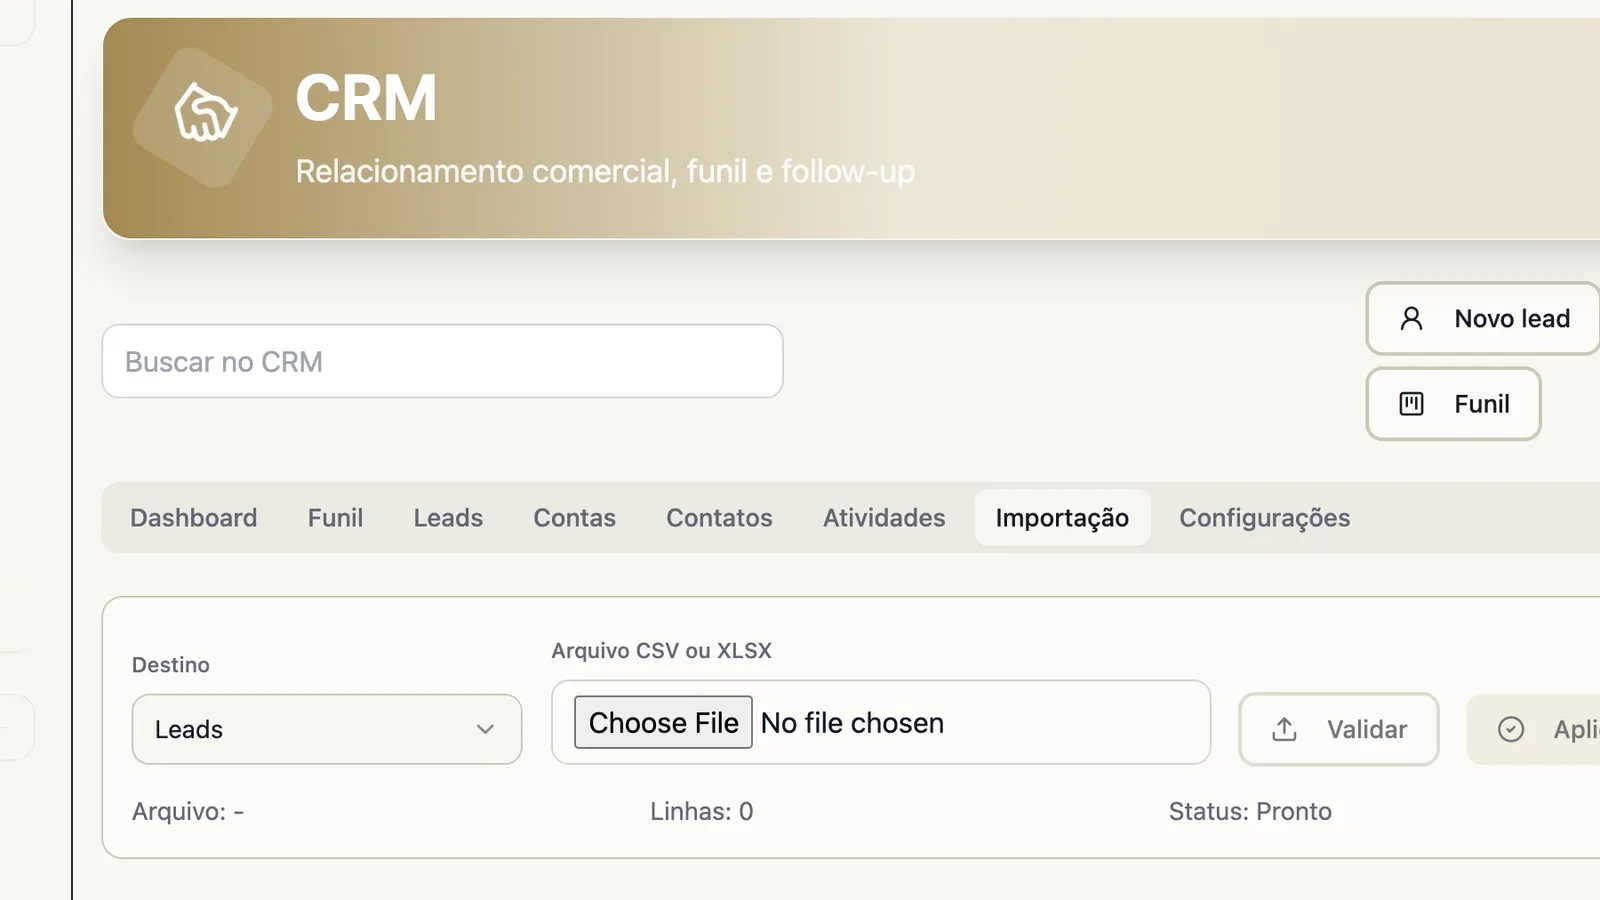Click the kanban board icon in Funil button

point(1411,404)
